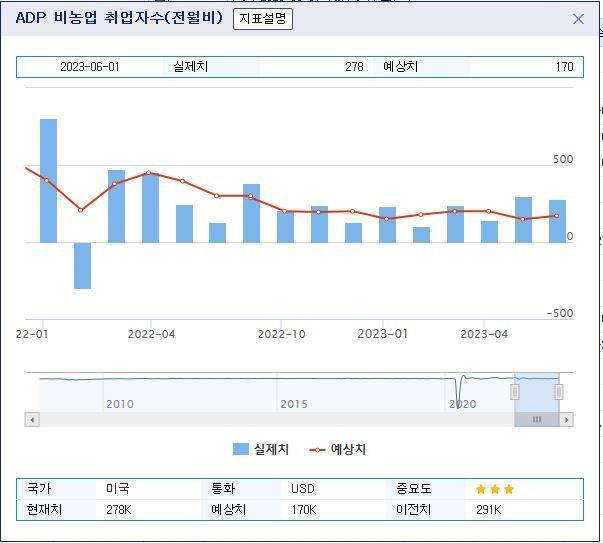This screenshot has width=603, height=543.
Task: Grab the right handle of the range selector
Action: [559, 392]
